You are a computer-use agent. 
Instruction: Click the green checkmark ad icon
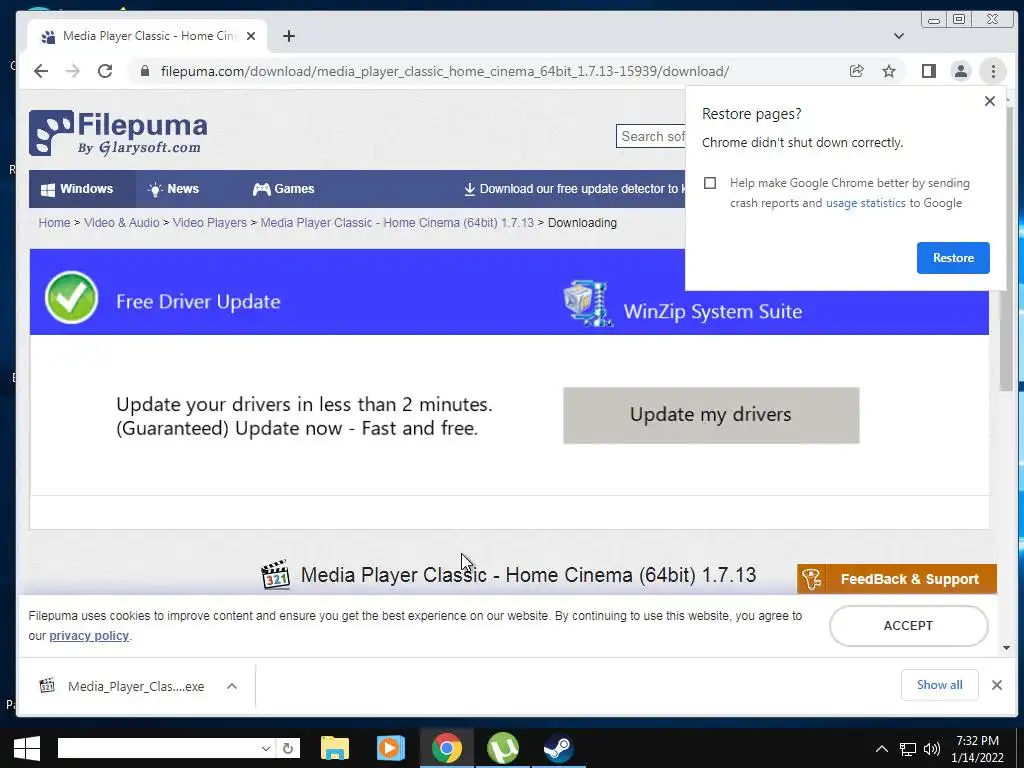point(71,297)
